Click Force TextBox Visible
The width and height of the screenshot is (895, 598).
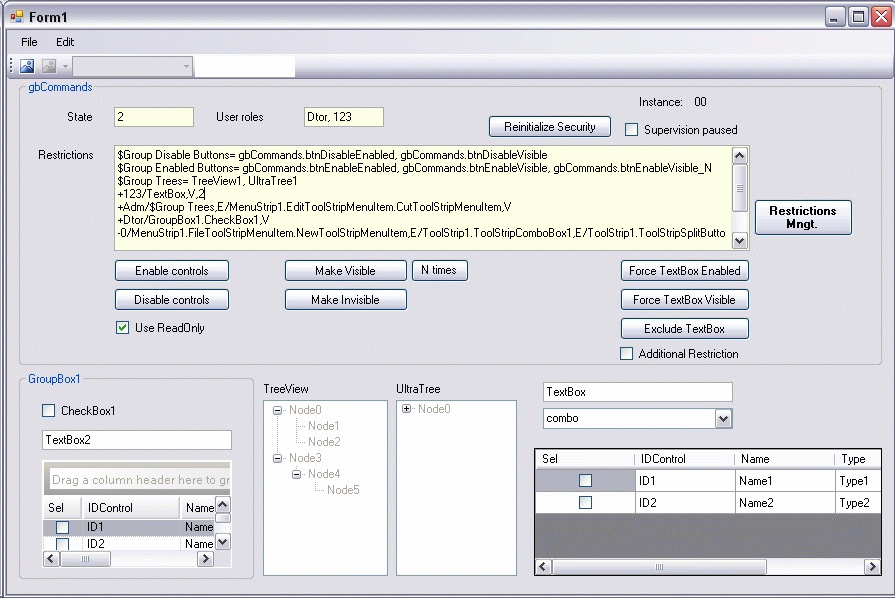pyautogui.click(x=684, y=300)
